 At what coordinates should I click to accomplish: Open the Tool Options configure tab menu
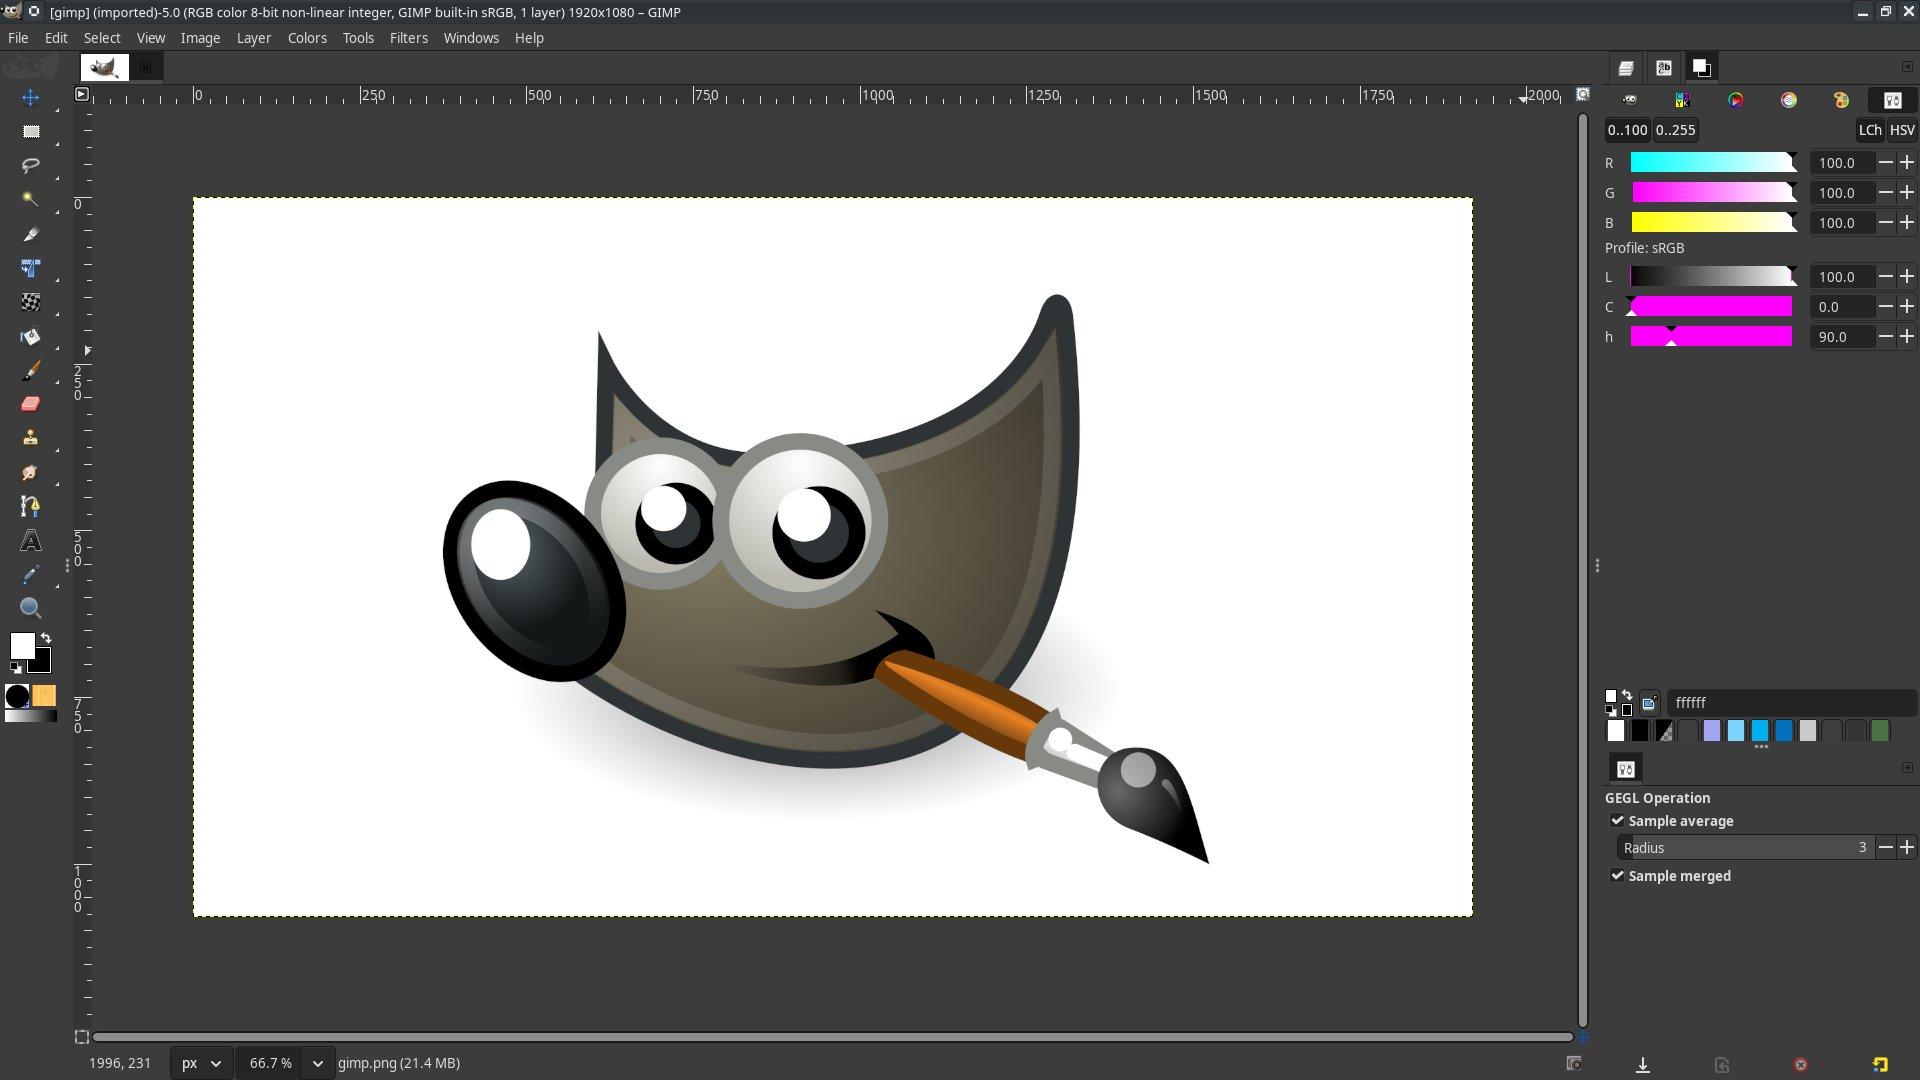(1907, 768)
